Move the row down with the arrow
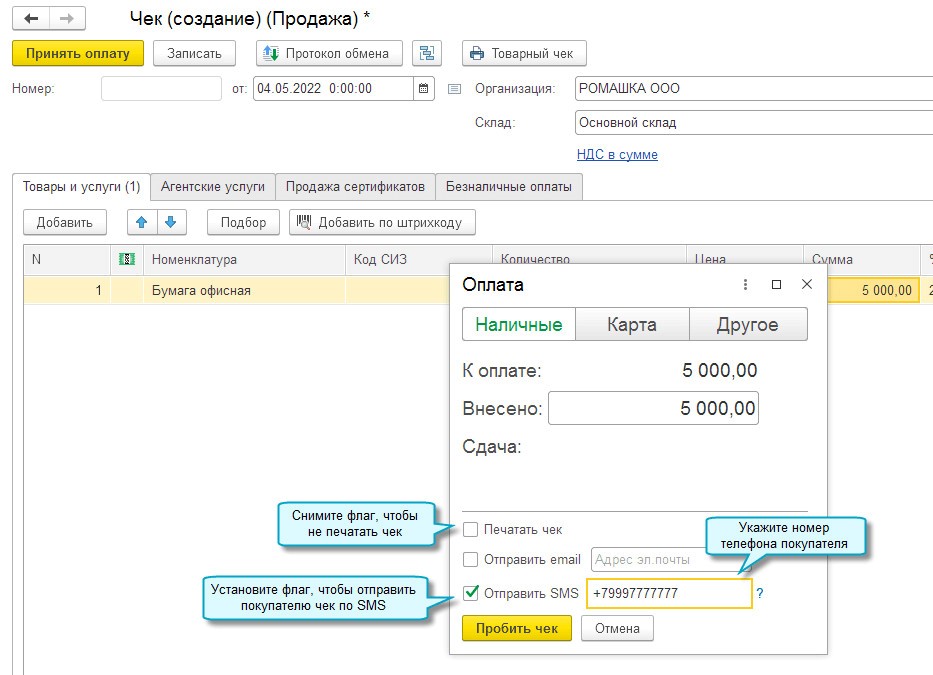 tap(170, 222)
